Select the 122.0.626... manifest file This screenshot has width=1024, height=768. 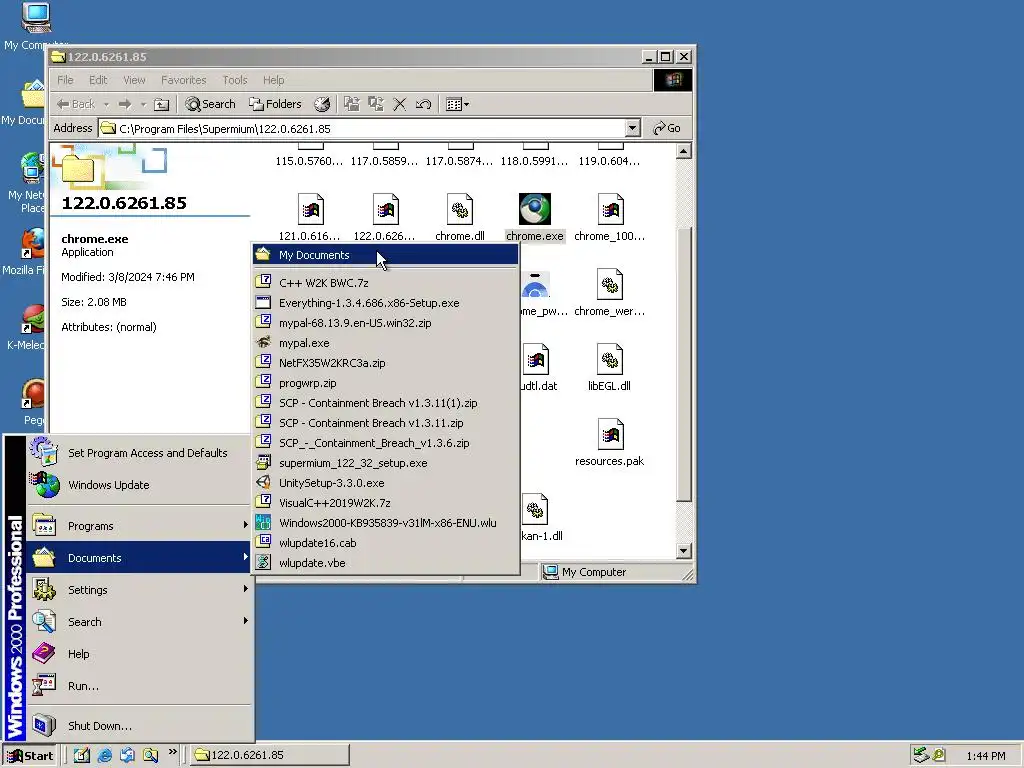click(x=385, y=218)
